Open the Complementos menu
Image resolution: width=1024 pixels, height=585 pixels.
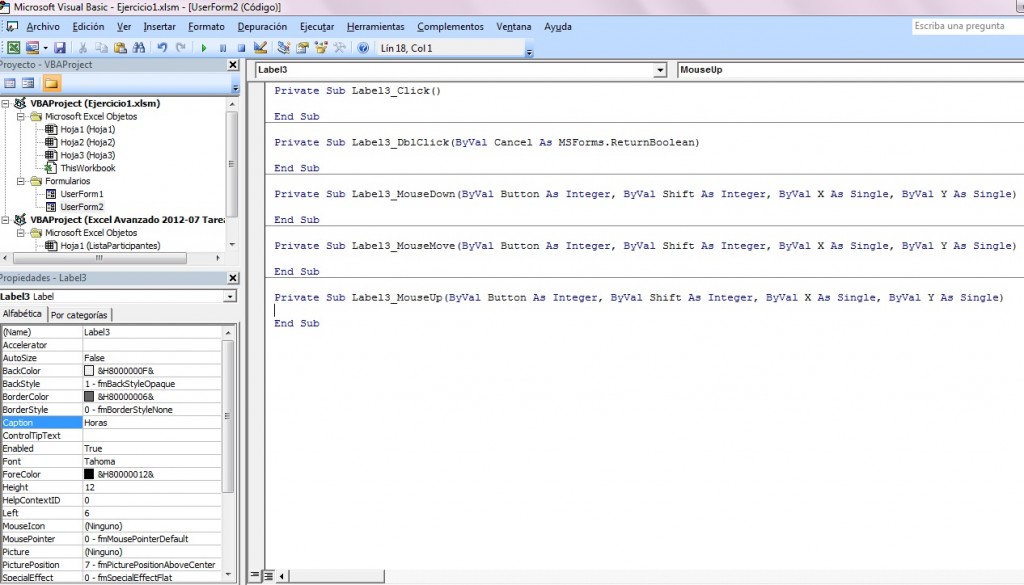(450, 27)
